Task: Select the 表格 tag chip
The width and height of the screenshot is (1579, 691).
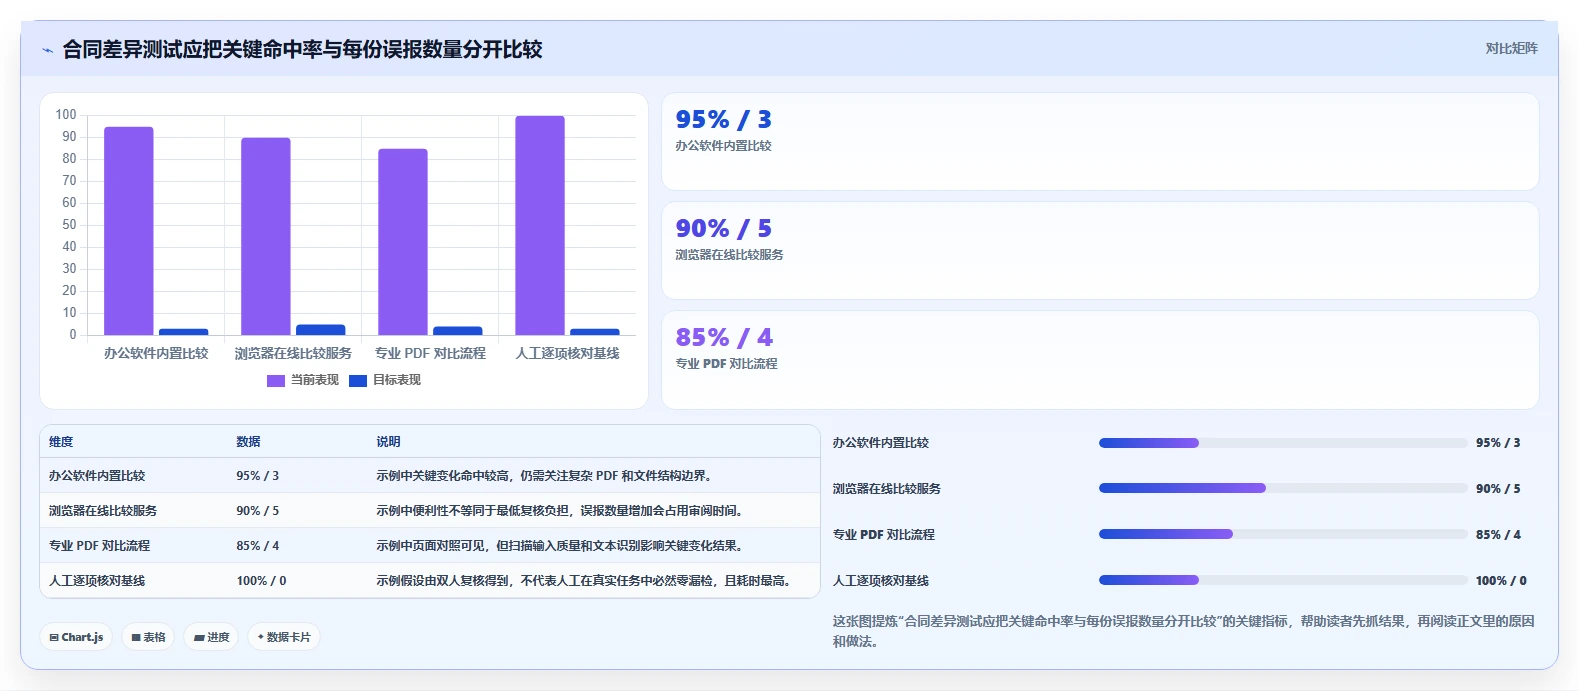Action: (148, 637)
